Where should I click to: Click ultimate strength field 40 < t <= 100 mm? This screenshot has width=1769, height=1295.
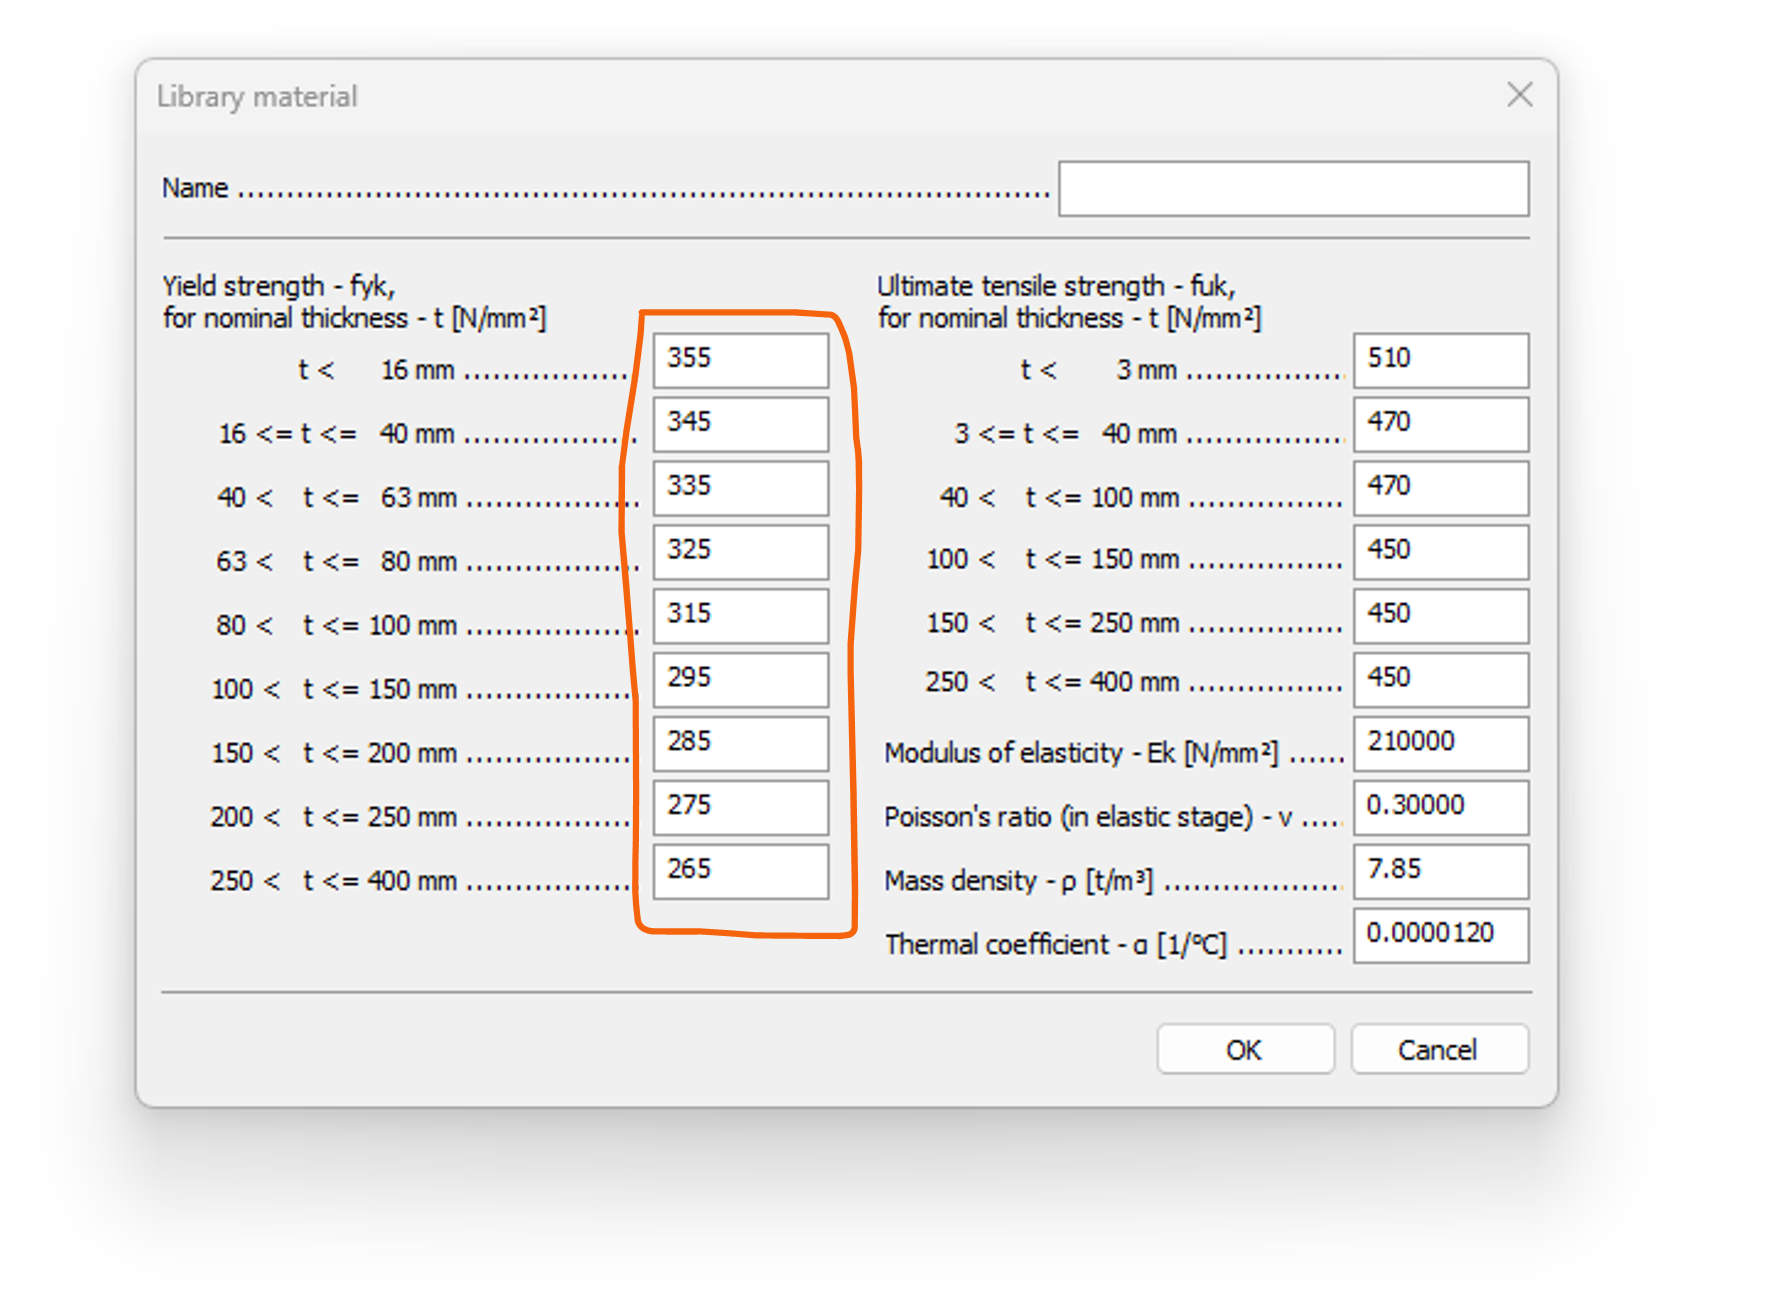pyautogui.click(x=1441, y=488)
